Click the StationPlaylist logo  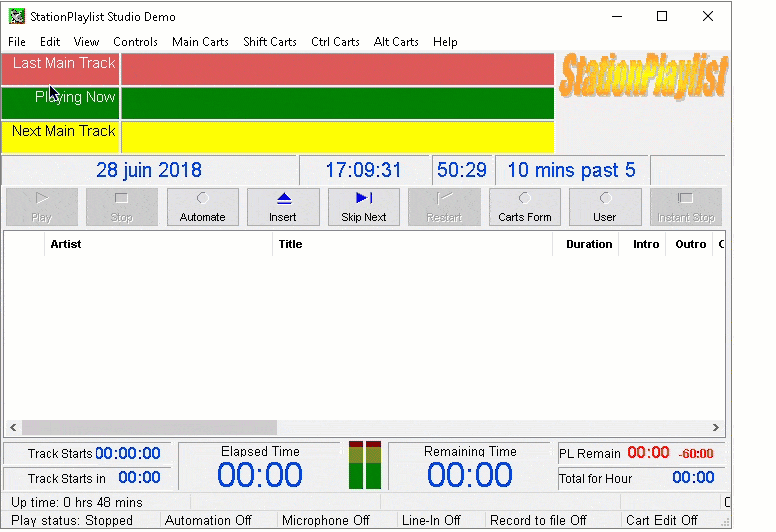(643, 76)
